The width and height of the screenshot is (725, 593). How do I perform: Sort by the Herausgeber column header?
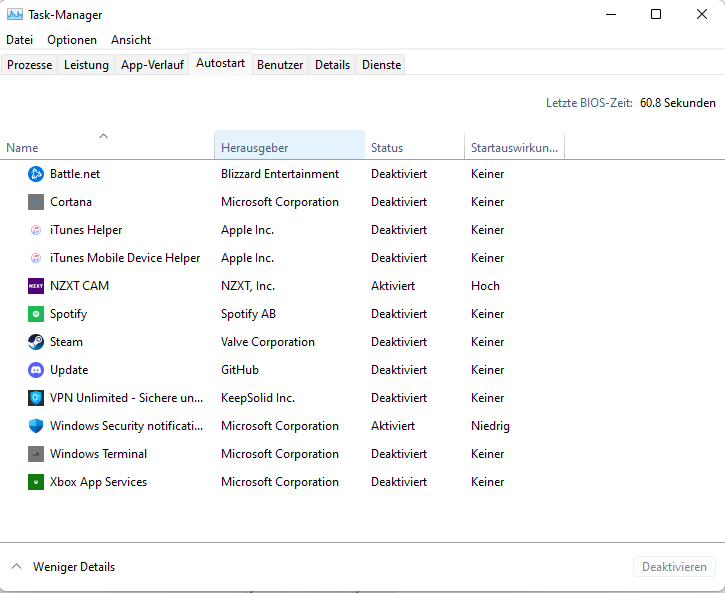point(289,145)
